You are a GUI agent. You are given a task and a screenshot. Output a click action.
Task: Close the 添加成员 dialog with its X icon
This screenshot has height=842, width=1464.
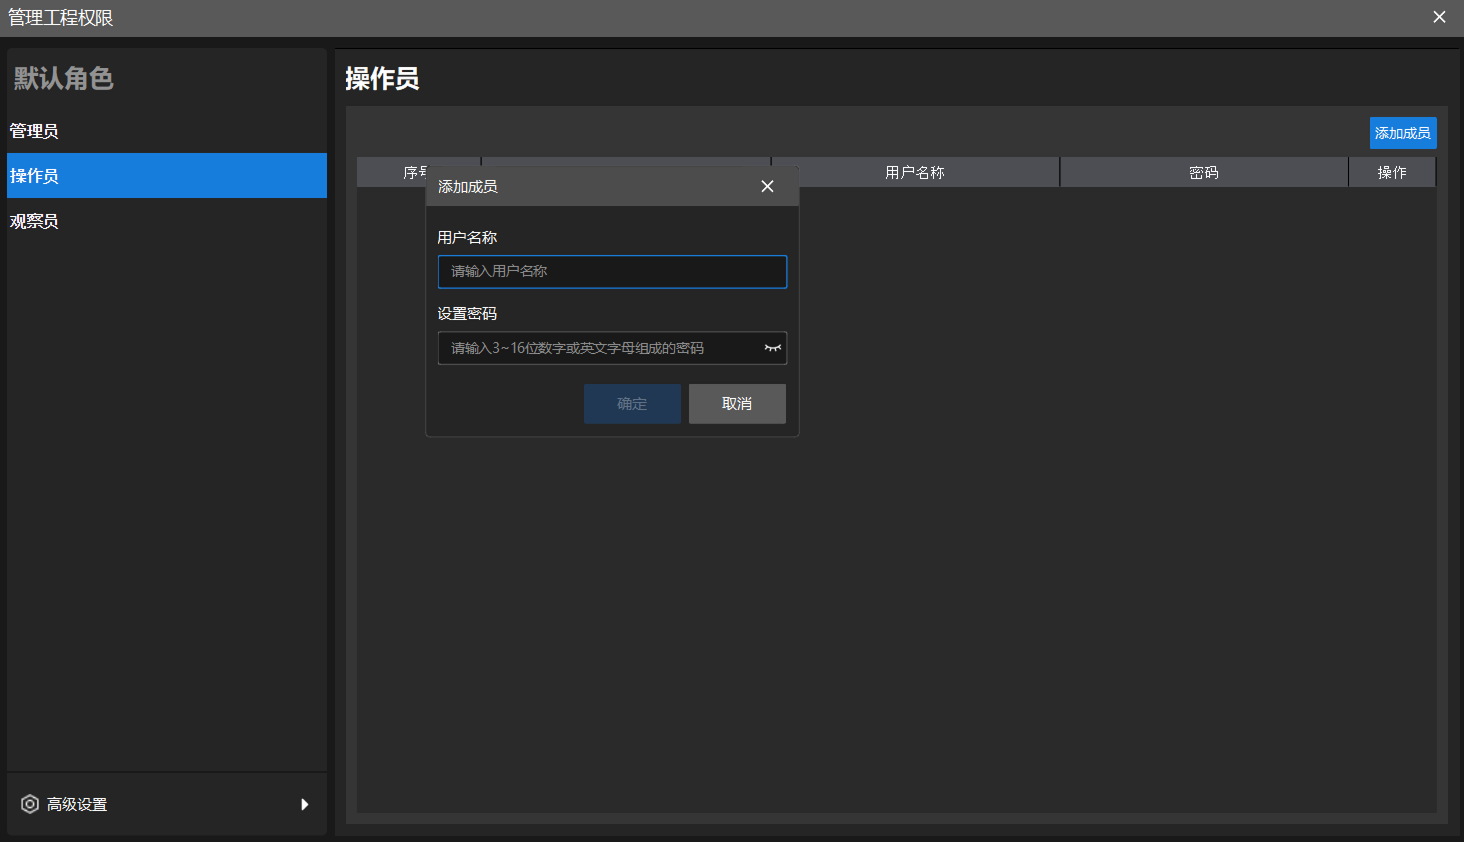pyautogui.click(x=767, y=186)
